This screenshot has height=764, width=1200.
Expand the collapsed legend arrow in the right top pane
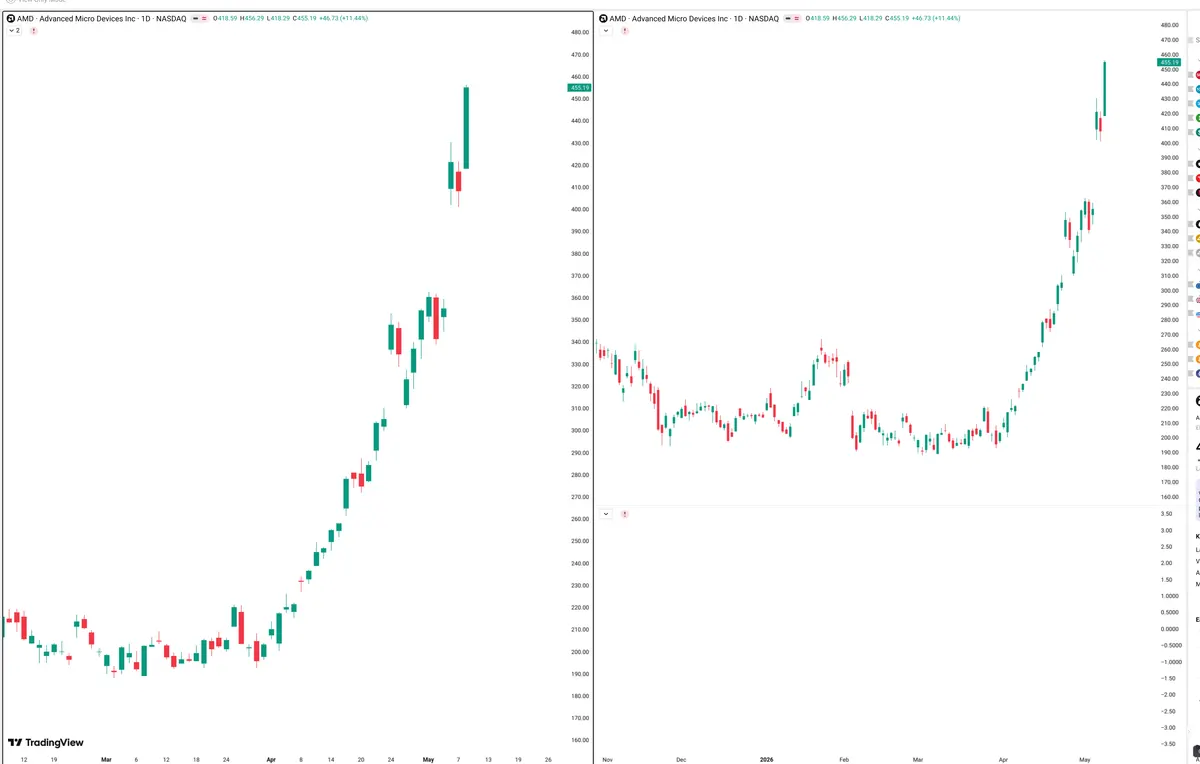click(x=606, y=31)
